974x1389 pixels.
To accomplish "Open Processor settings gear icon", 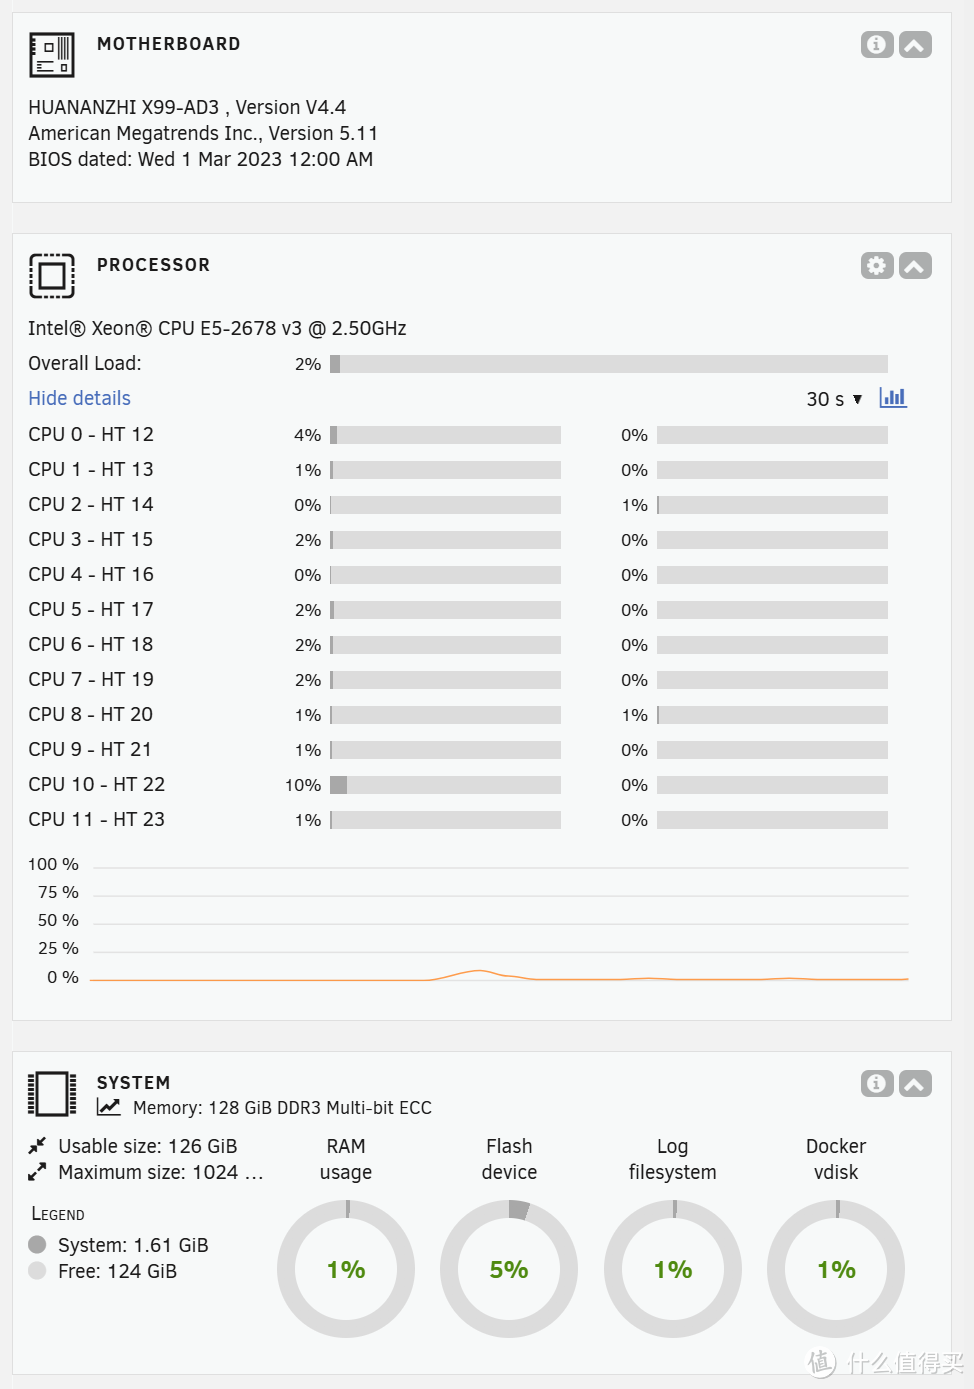I will tap(877, 266).
